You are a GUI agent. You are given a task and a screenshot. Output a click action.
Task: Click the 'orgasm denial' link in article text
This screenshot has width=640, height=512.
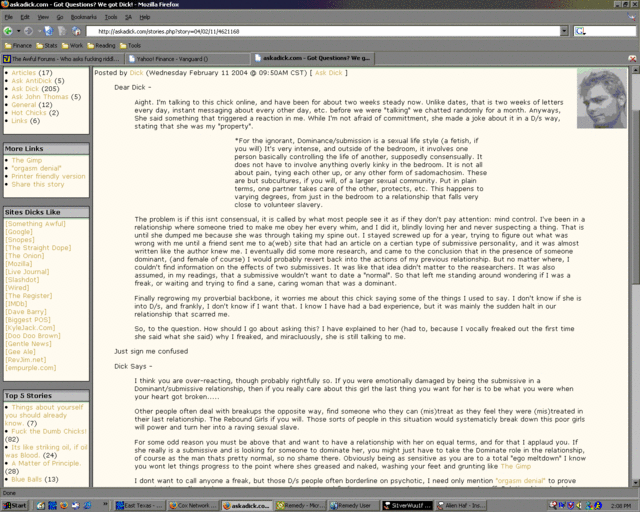(520, 481)
